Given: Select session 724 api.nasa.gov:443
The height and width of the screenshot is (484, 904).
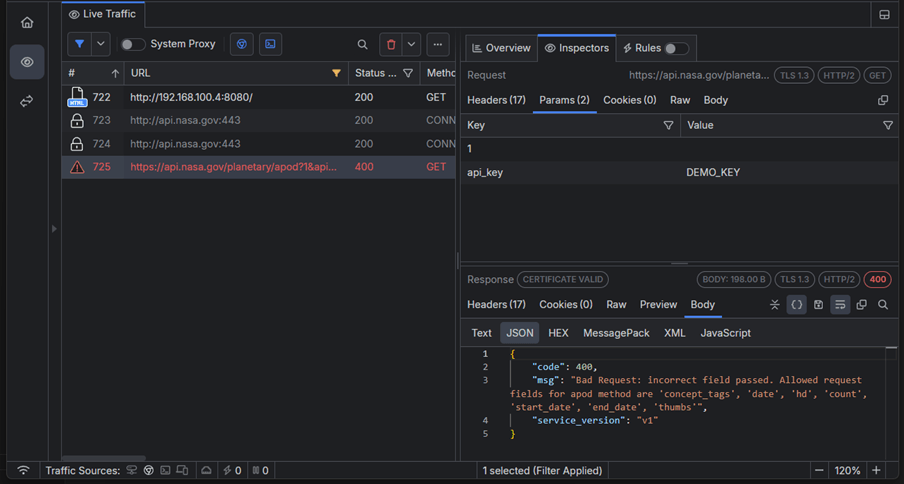Looking at the screenshot, I should pyautogui.click(x=259, y=144).
